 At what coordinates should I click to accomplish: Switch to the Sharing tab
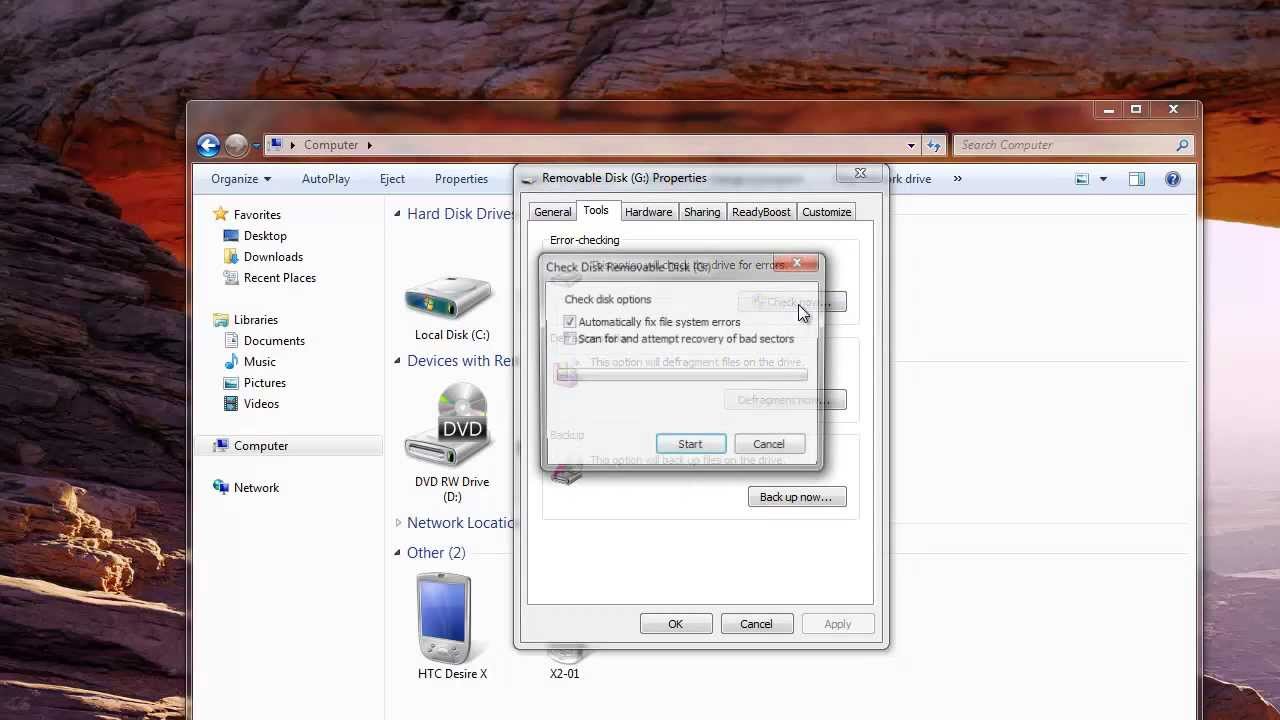(x=702, y=212)
